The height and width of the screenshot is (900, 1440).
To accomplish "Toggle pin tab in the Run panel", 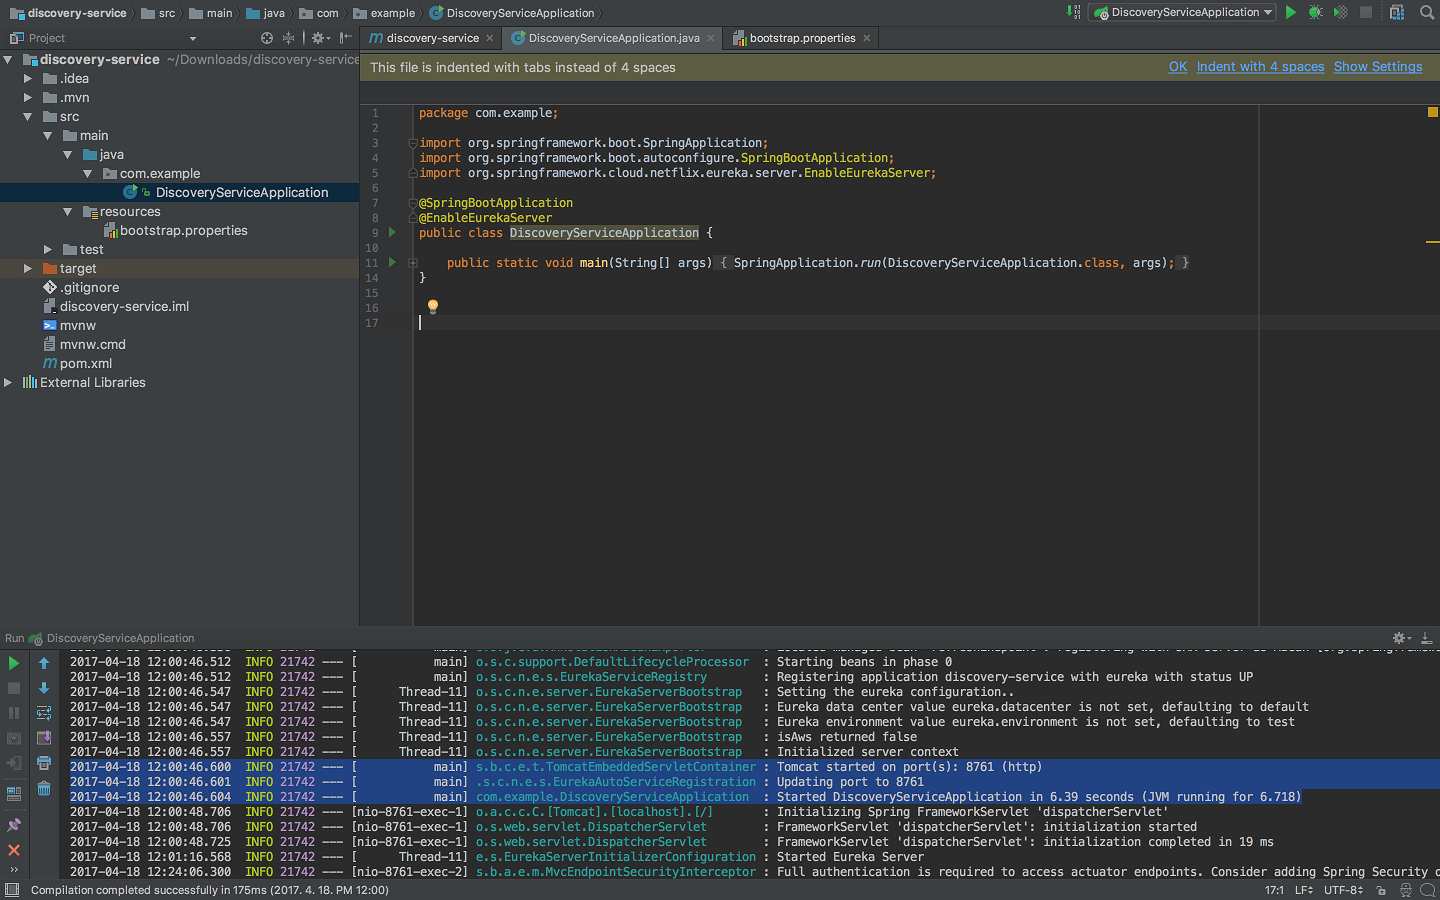I will pos(14,825).
